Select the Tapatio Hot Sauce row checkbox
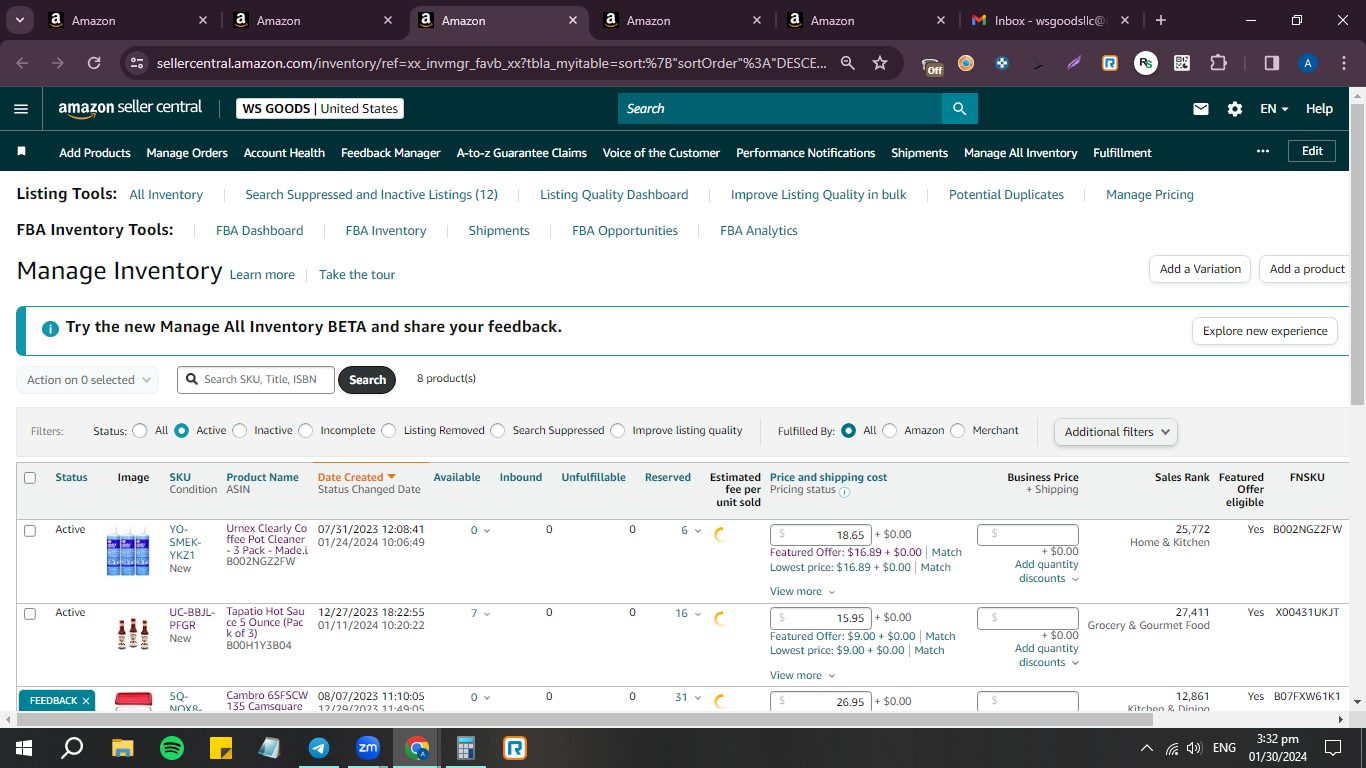 pos(30,613)
